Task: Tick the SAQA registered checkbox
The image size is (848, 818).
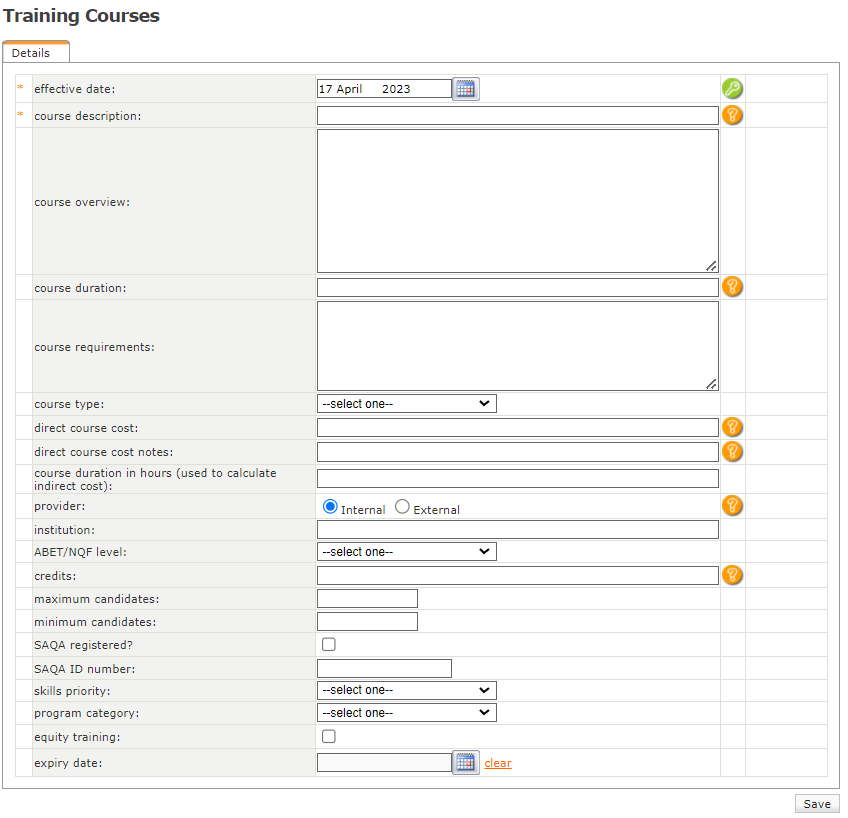Action: (328, 644)
